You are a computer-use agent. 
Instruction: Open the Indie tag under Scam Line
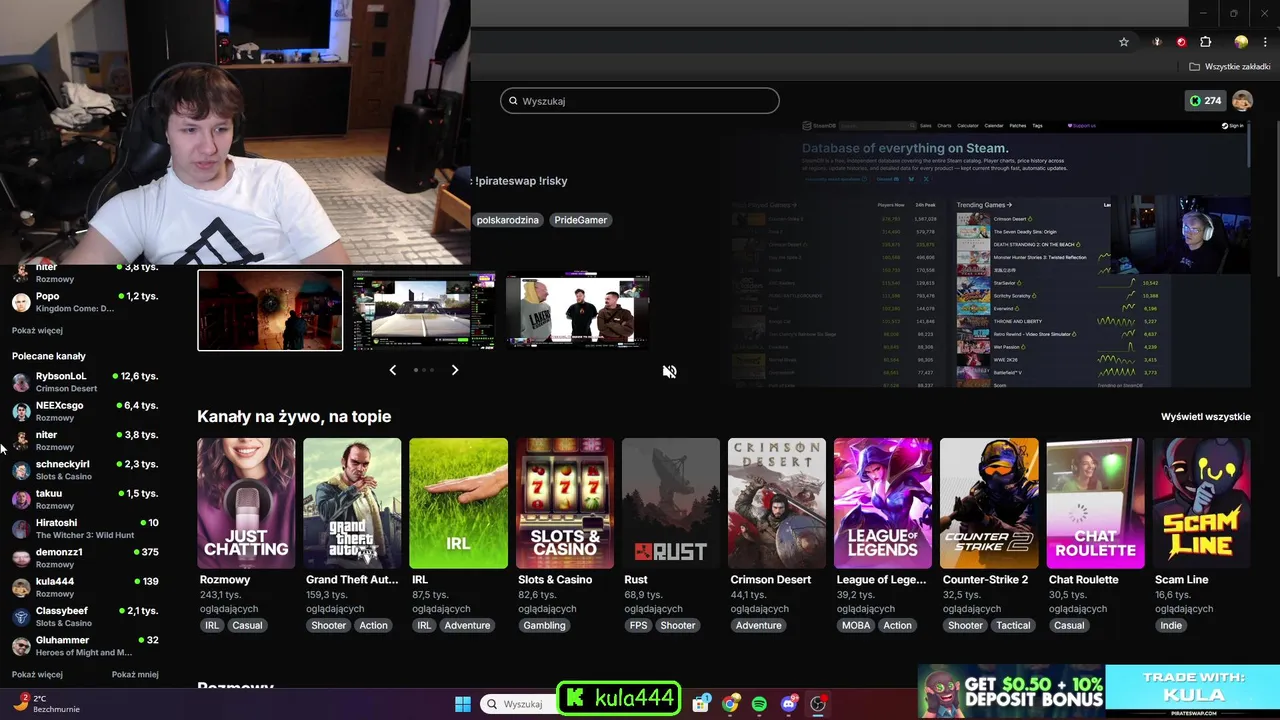(x=1171, y=625)
